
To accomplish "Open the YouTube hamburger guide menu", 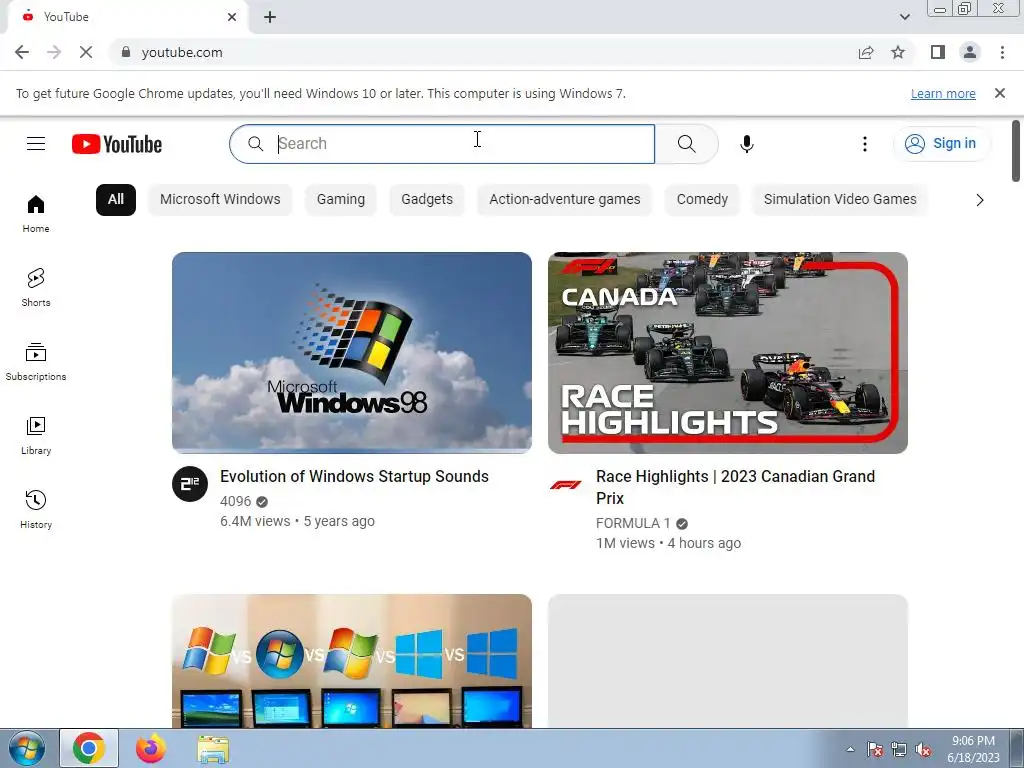I will coord(36,144).
